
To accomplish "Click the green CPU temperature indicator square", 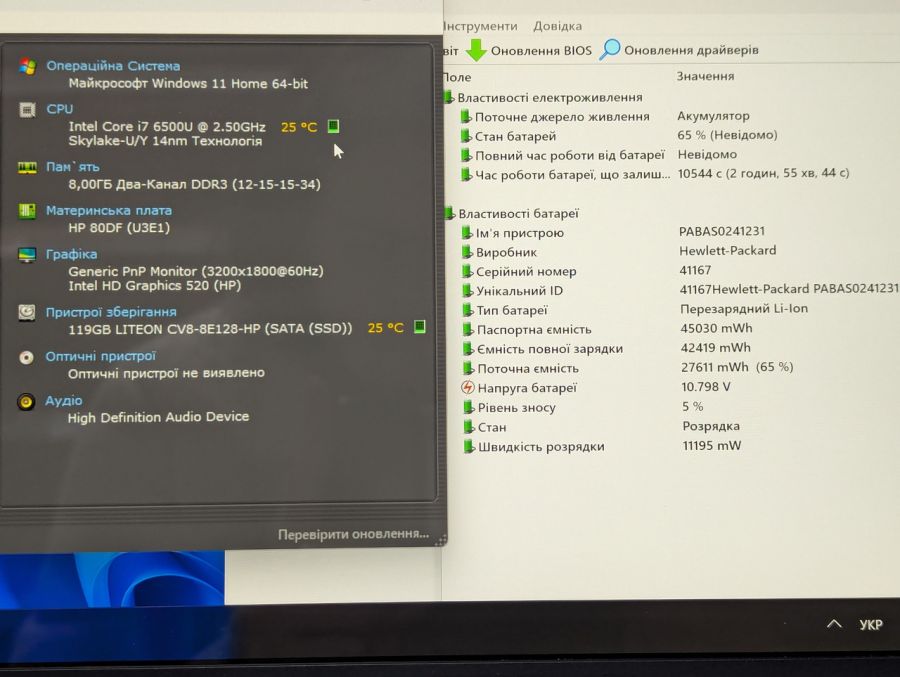I will pyautogui.click(x=333, y=126).
